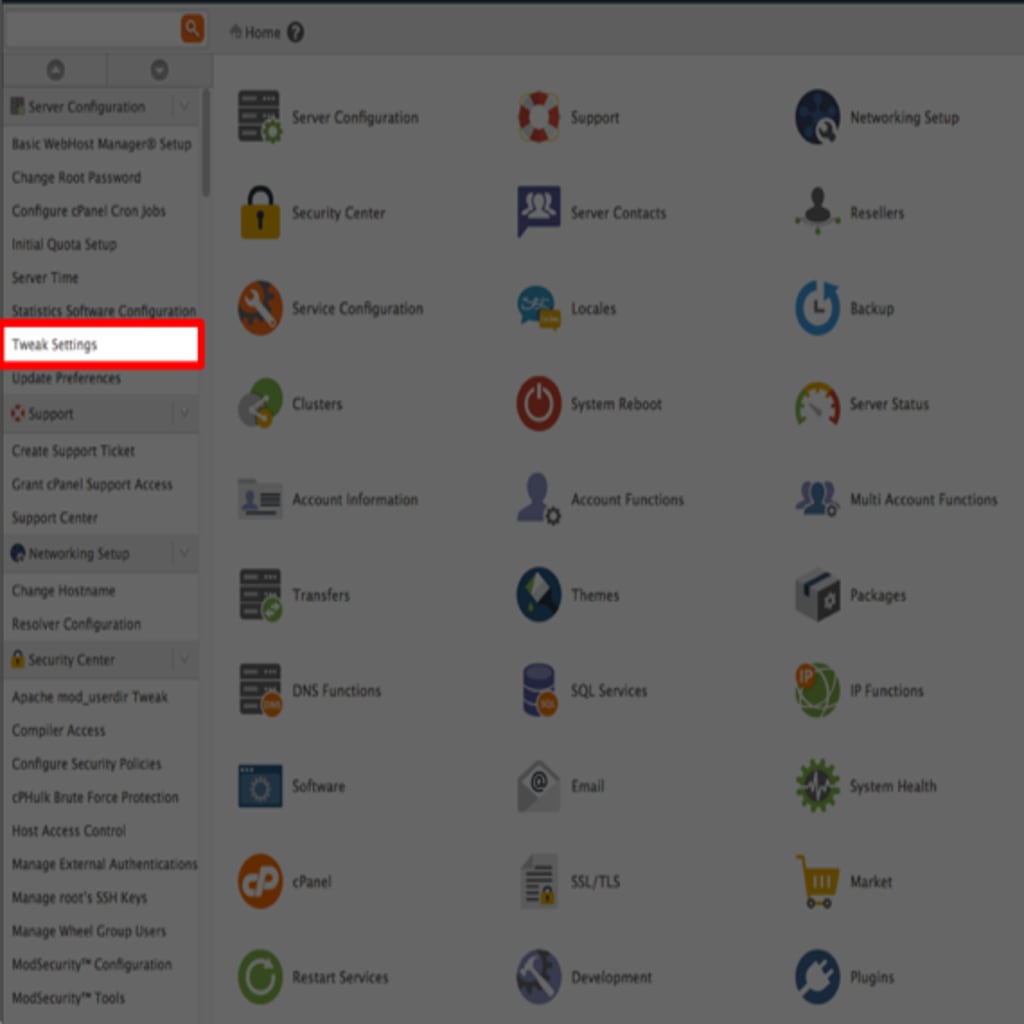Click the help question mark icon
This screenshot has width=1024, height=1024.
[295, 32]
